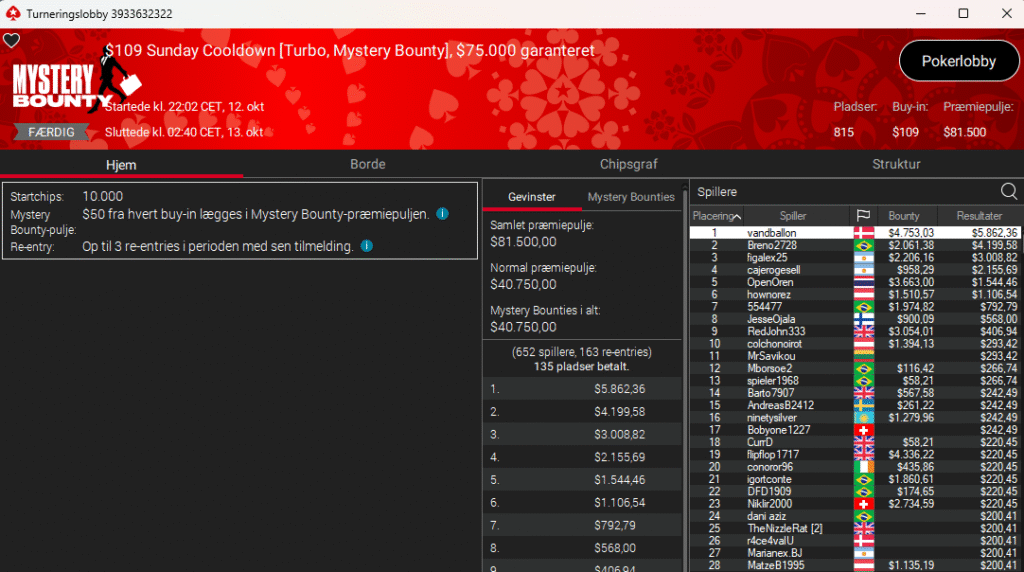Select the Mystery Bounties sub-tab

[x=630, y=197]
